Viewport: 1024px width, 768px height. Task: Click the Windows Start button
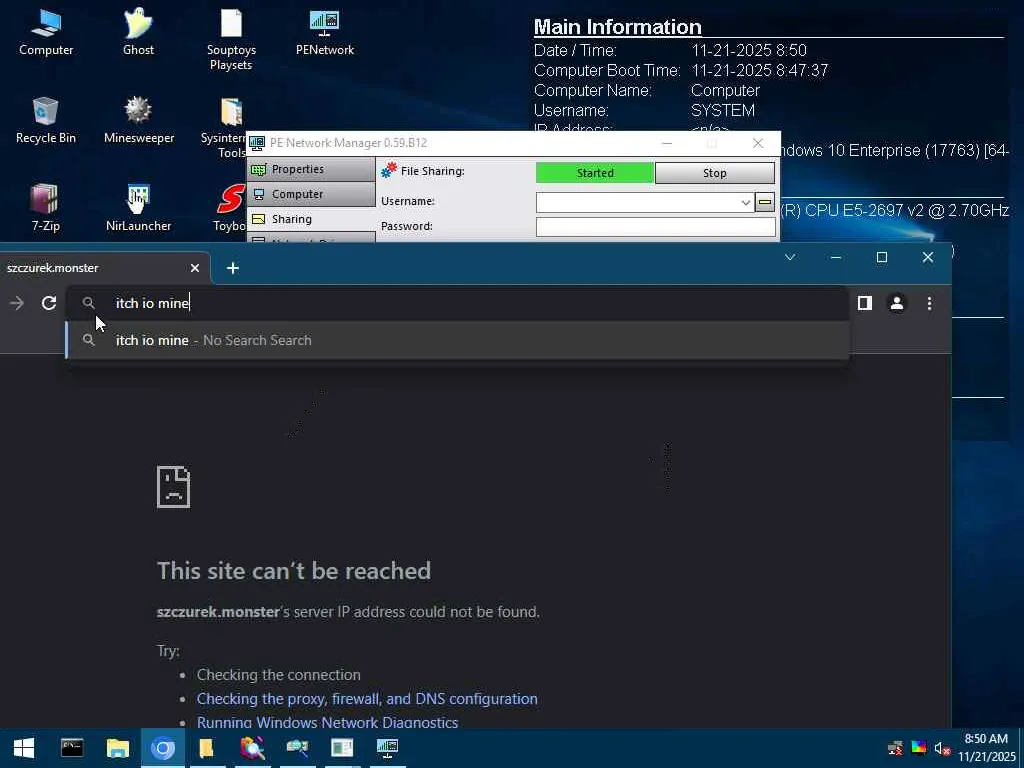tap(24, 748)
